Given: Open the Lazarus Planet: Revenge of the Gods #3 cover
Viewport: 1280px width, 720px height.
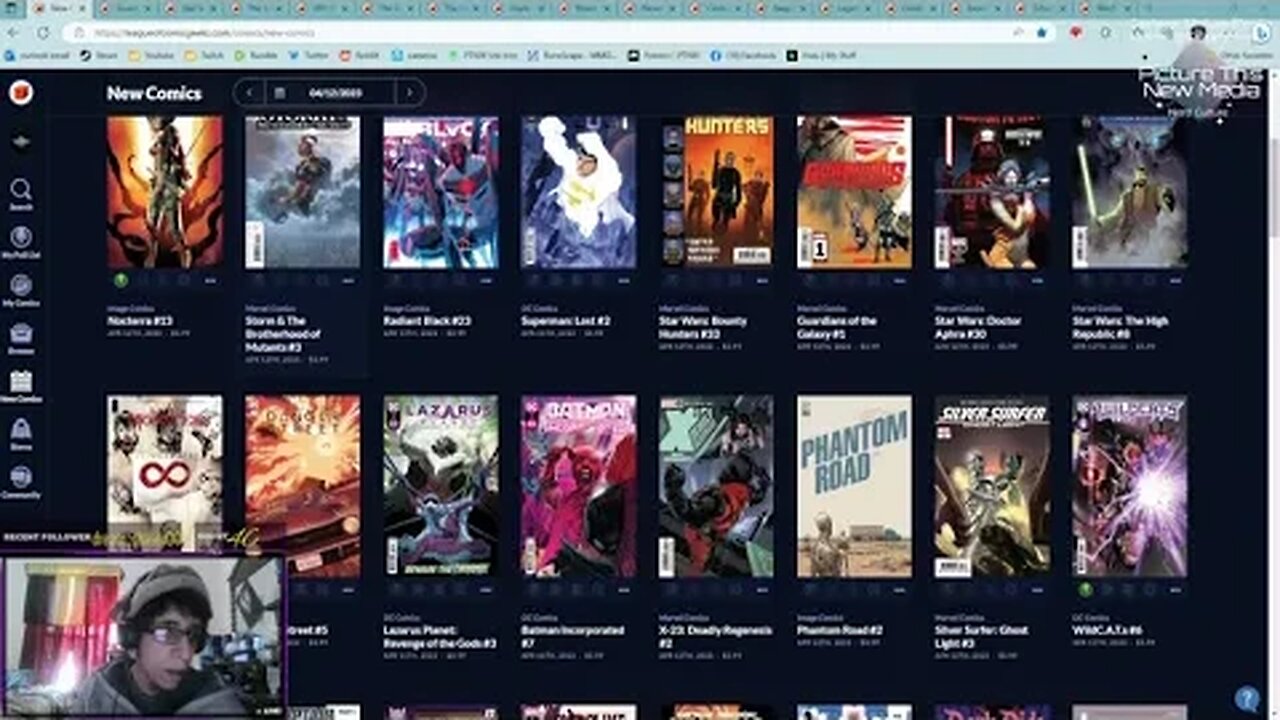Looking at the screenshot, I should [441, 486].
